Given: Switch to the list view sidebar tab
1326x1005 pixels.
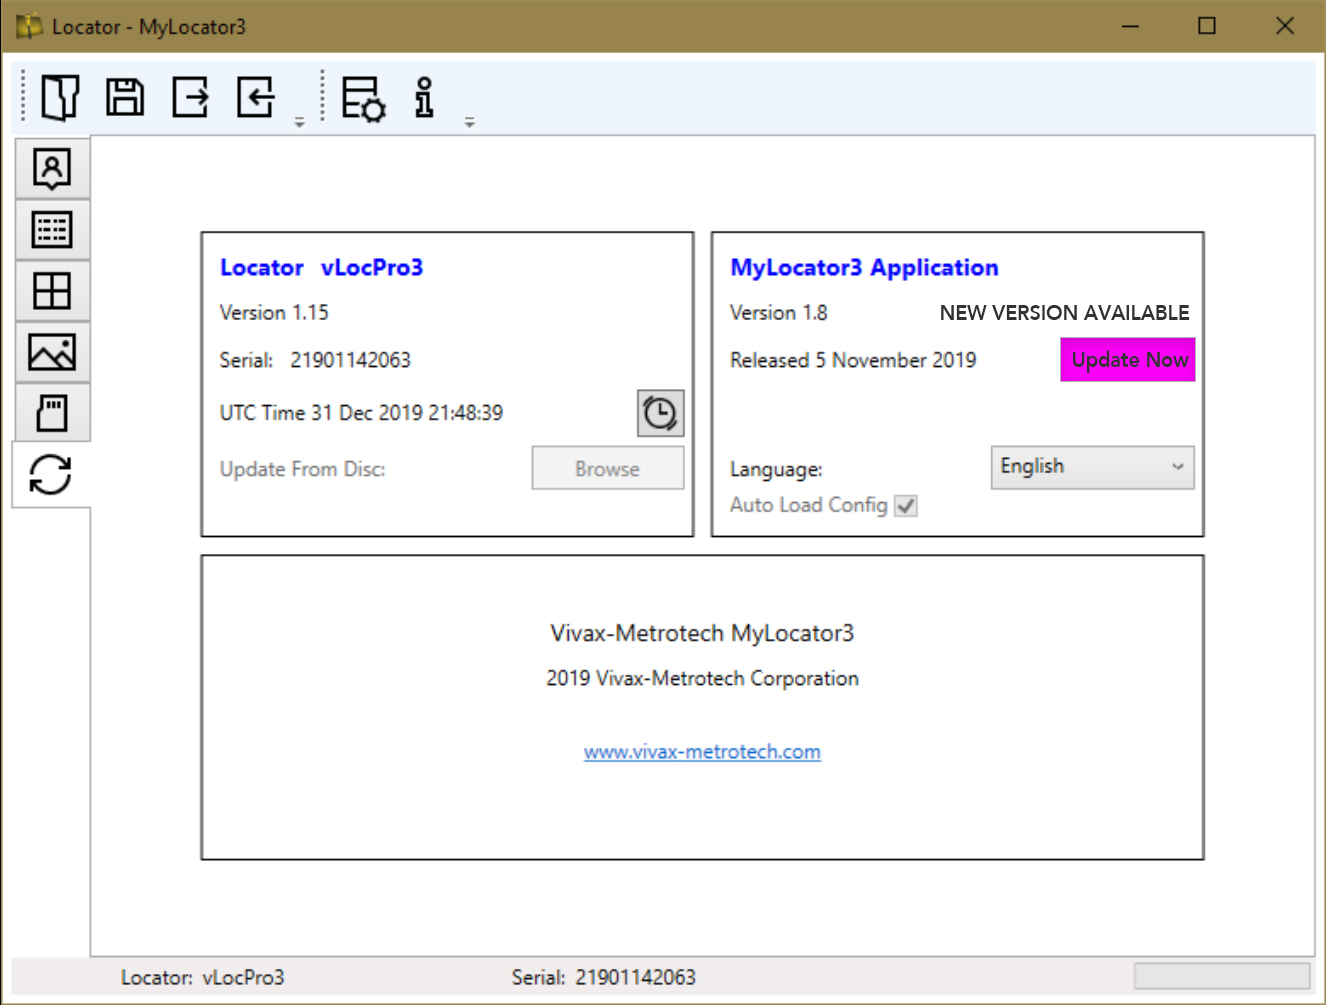Looking at the screenshot, I should click(52, 229).
